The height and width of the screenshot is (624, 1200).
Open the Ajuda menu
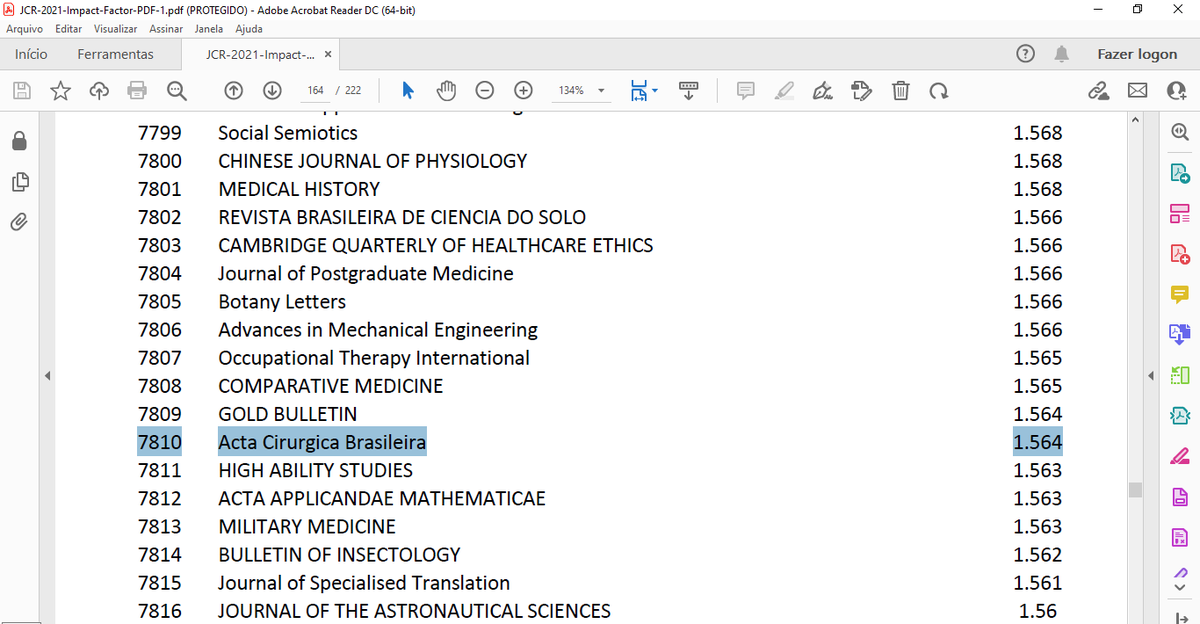[248, 29]
